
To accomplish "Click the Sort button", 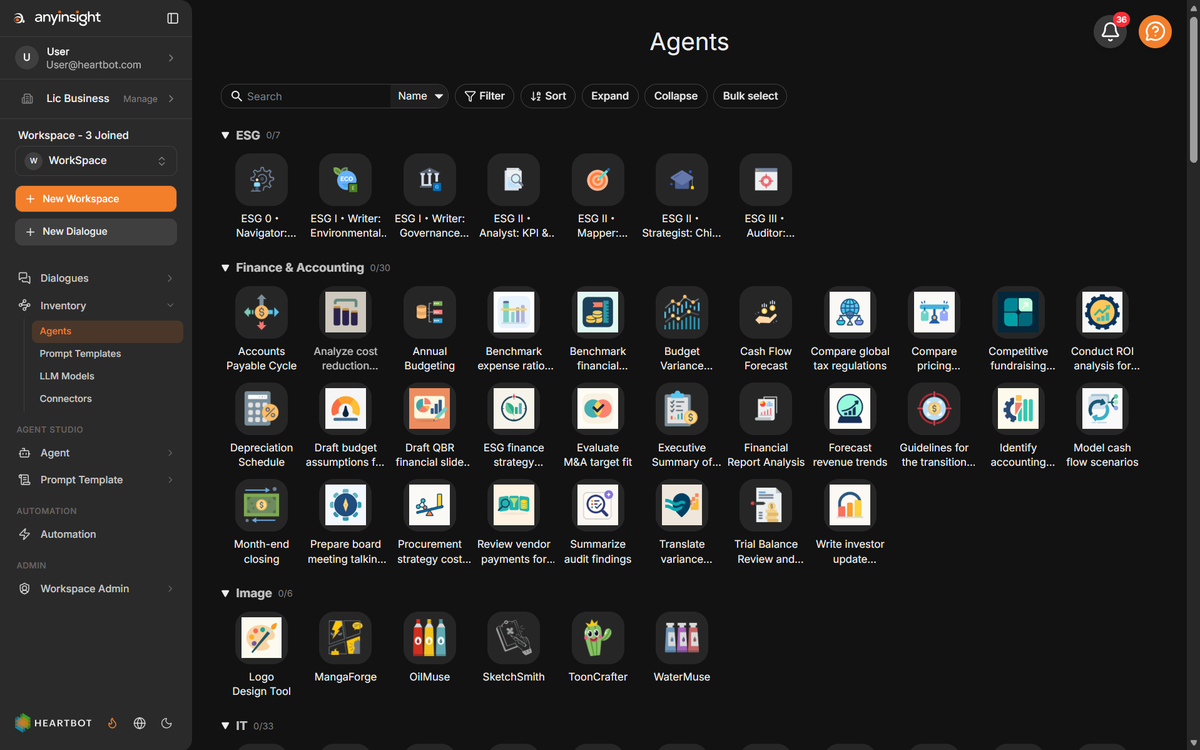I will (x=548, y=96).
